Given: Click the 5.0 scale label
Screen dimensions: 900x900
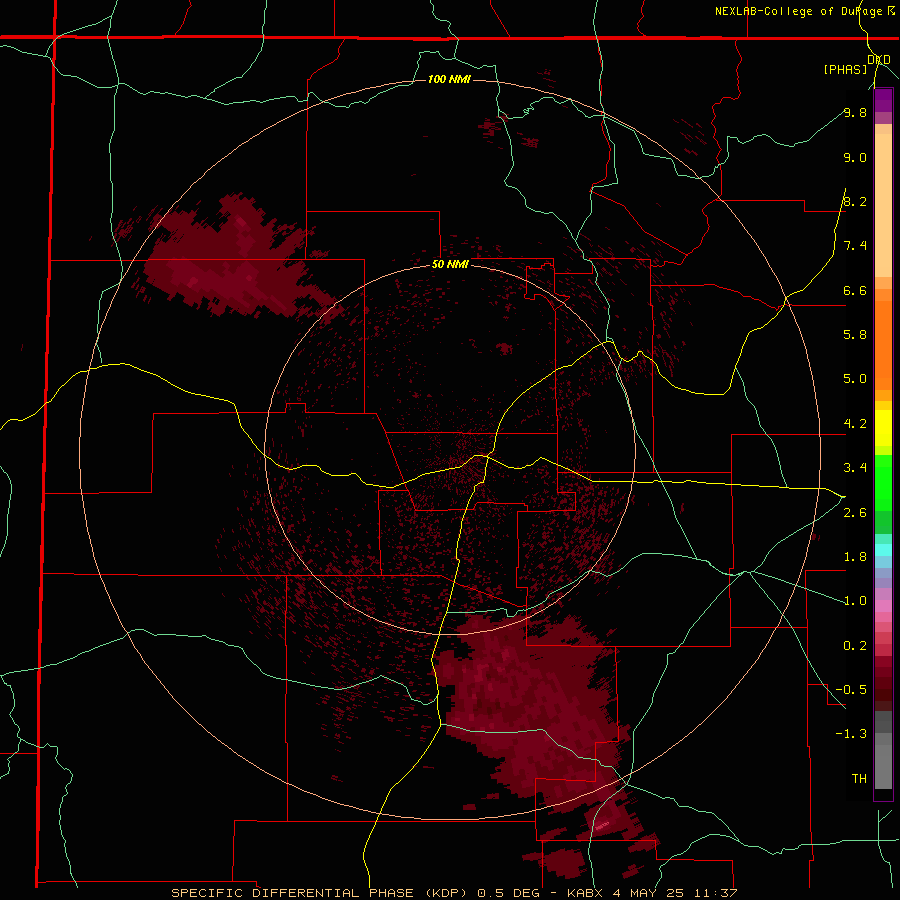Looking at the screenshot, I should pyautogui.click(x=855, y=379).
